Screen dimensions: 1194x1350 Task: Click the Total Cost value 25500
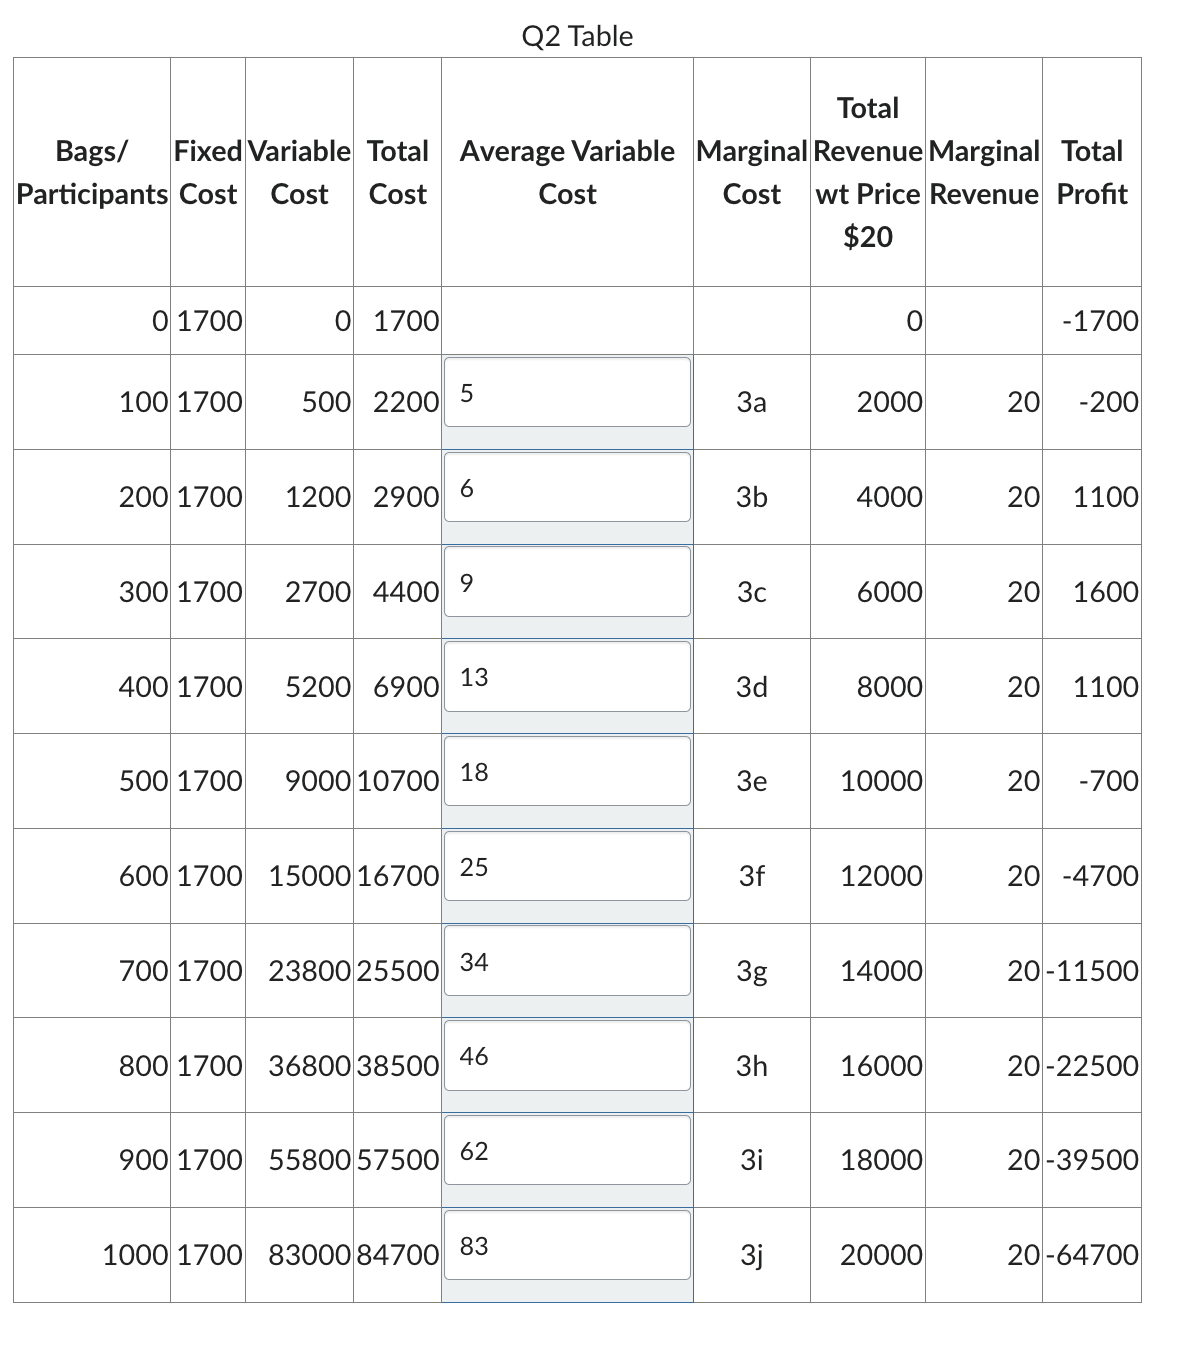(x=398, y=971)
